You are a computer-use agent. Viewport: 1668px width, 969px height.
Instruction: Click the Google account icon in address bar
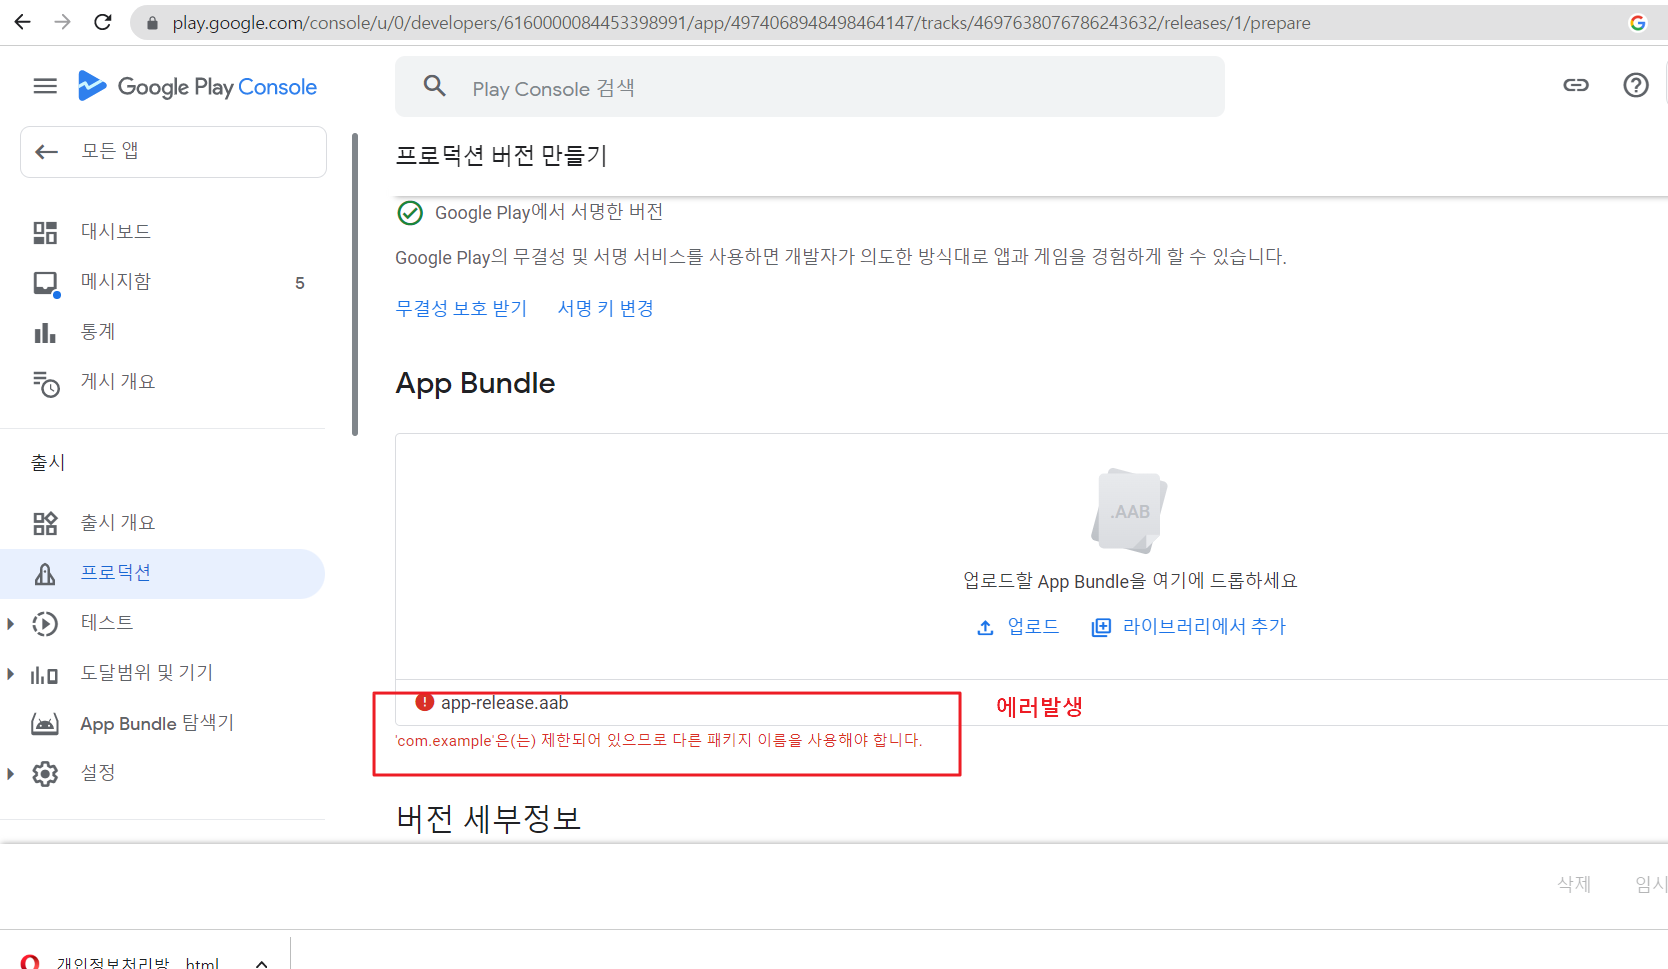coord(1638,22)
